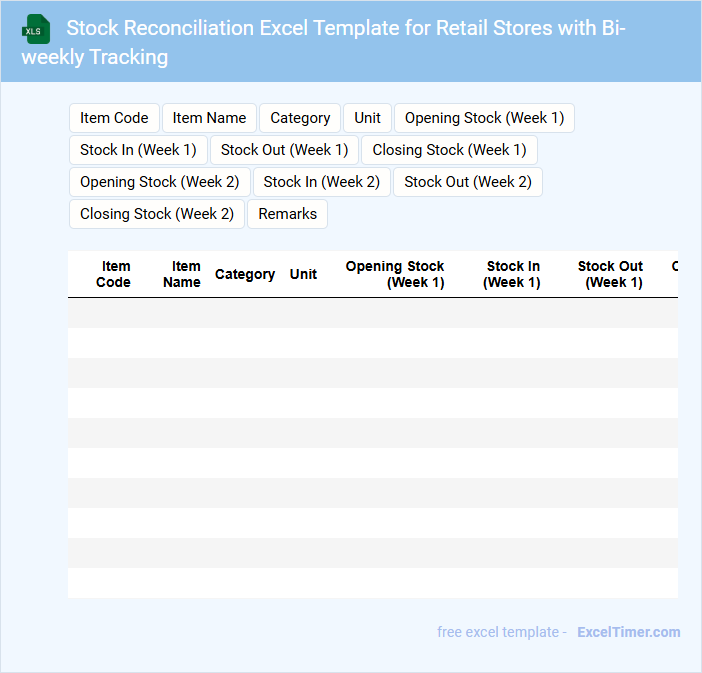Click the green XLS file icon
702x673 pixels.
tap(36, 30)
